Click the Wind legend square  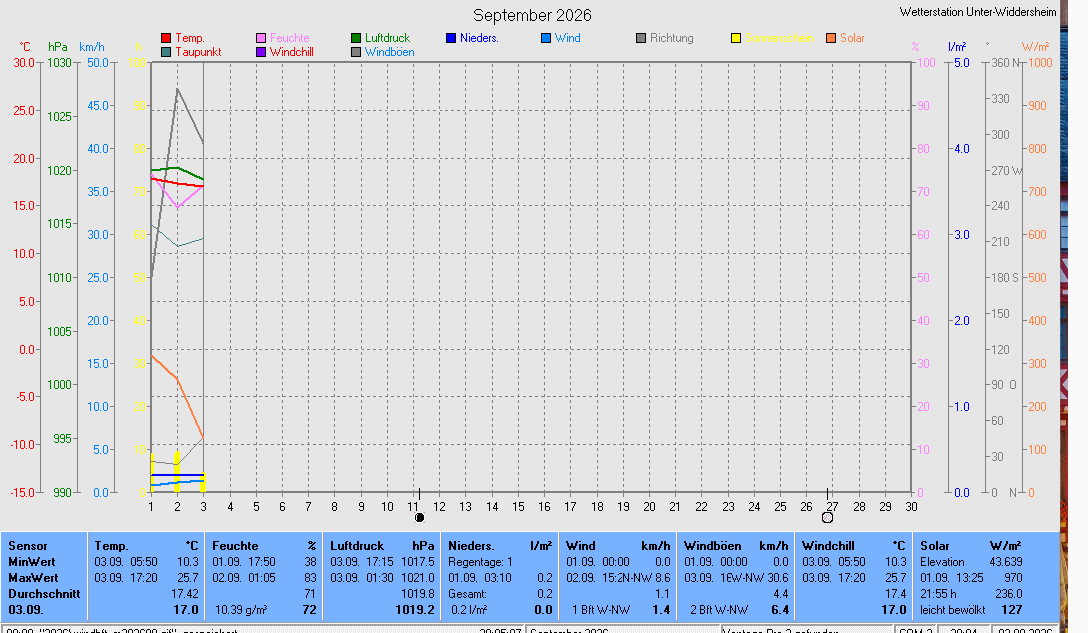coord(546,38)
